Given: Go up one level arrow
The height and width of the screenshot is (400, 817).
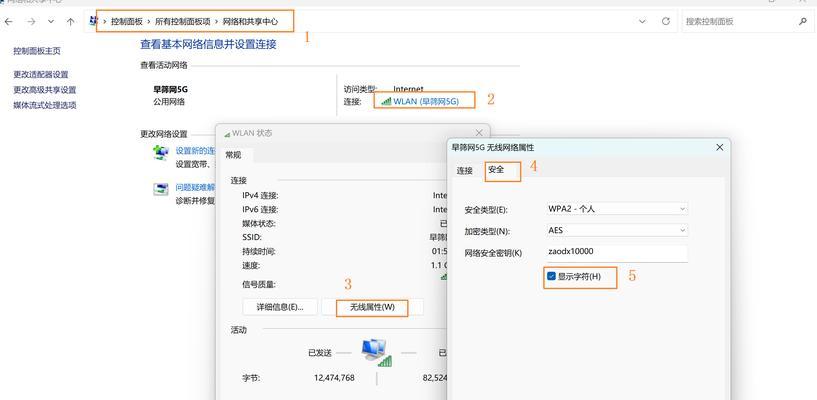Looking at the screenshot, I should (70, 22).
